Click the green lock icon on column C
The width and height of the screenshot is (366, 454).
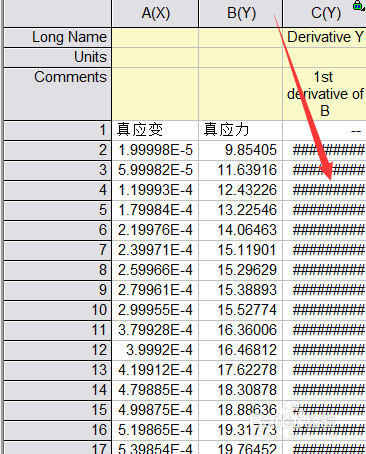pos(358,5)
